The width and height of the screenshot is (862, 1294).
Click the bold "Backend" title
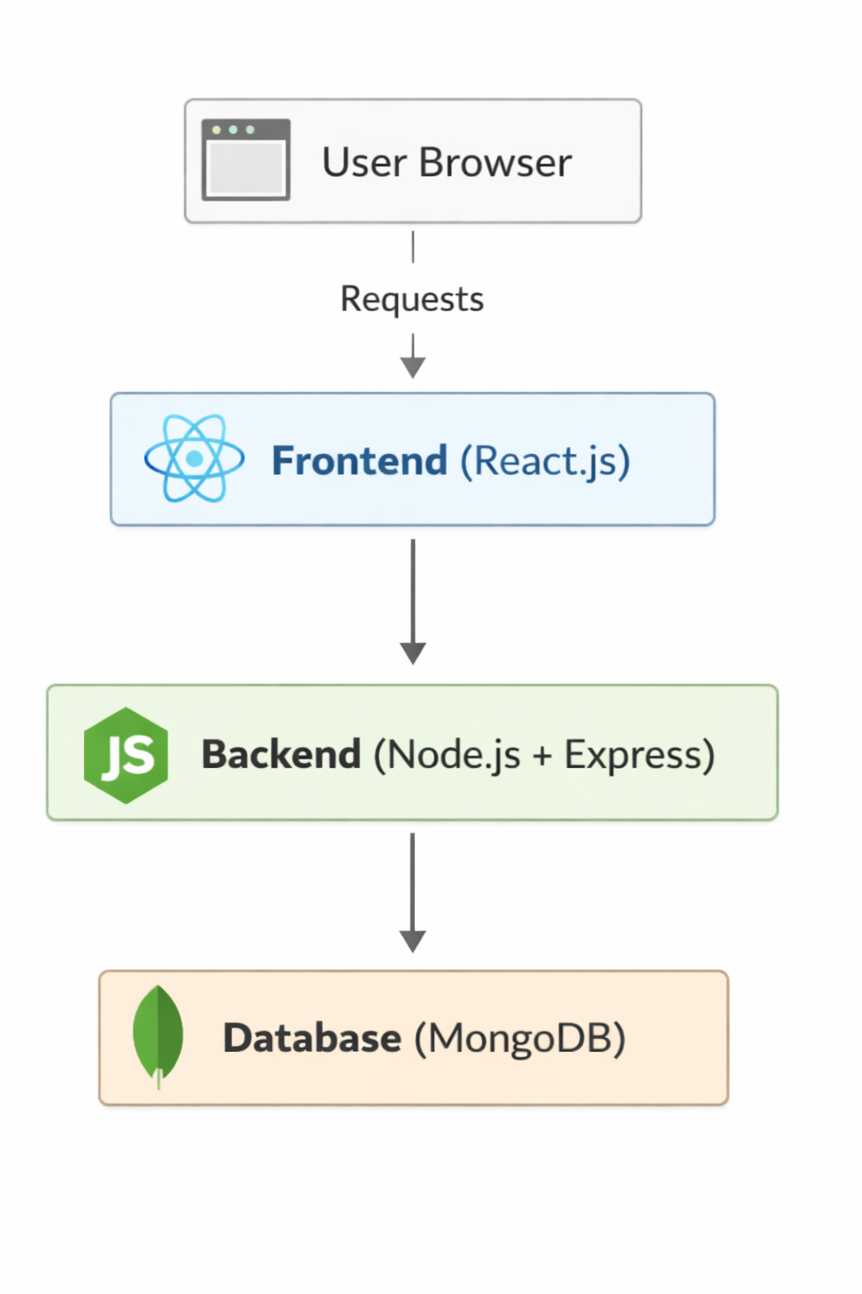[x=281, y=754]
